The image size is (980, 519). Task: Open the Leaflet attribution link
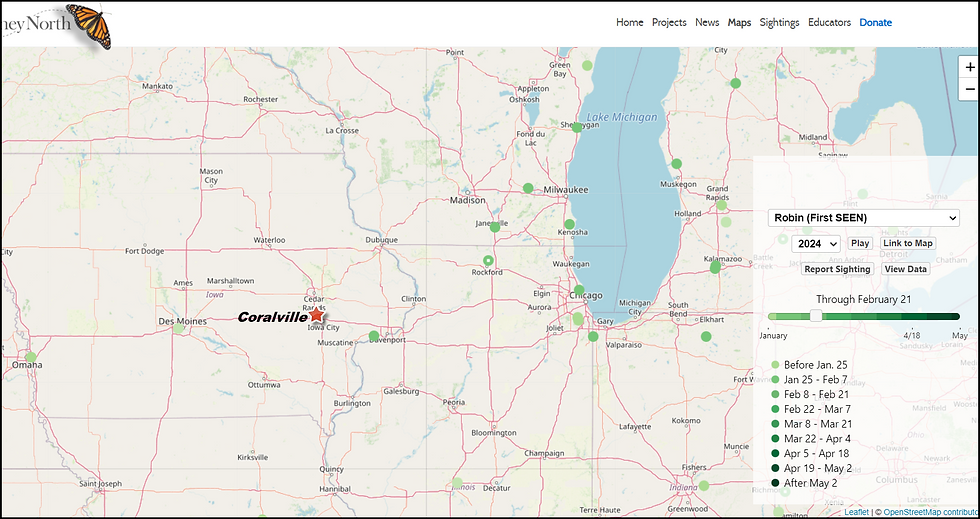[x=856, y=512]
